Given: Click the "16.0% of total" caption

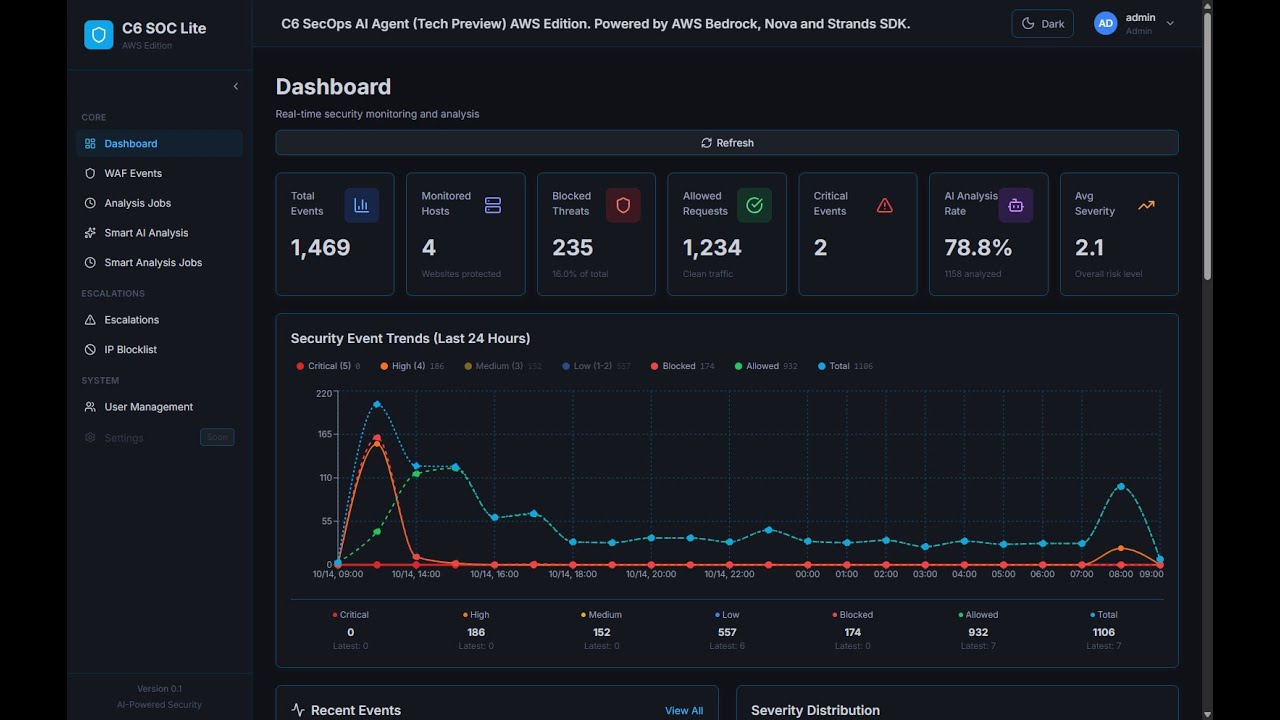Looking at the screenshot, I should coord(580,274).
